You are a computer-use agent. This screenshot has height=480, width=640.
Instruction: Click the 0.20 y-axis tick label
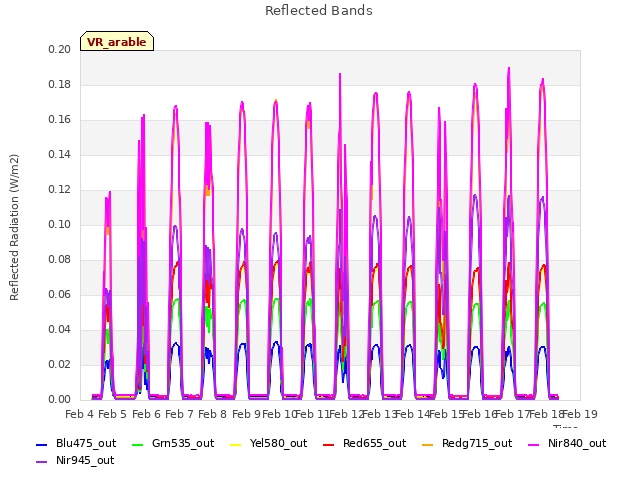coord(60,49)
